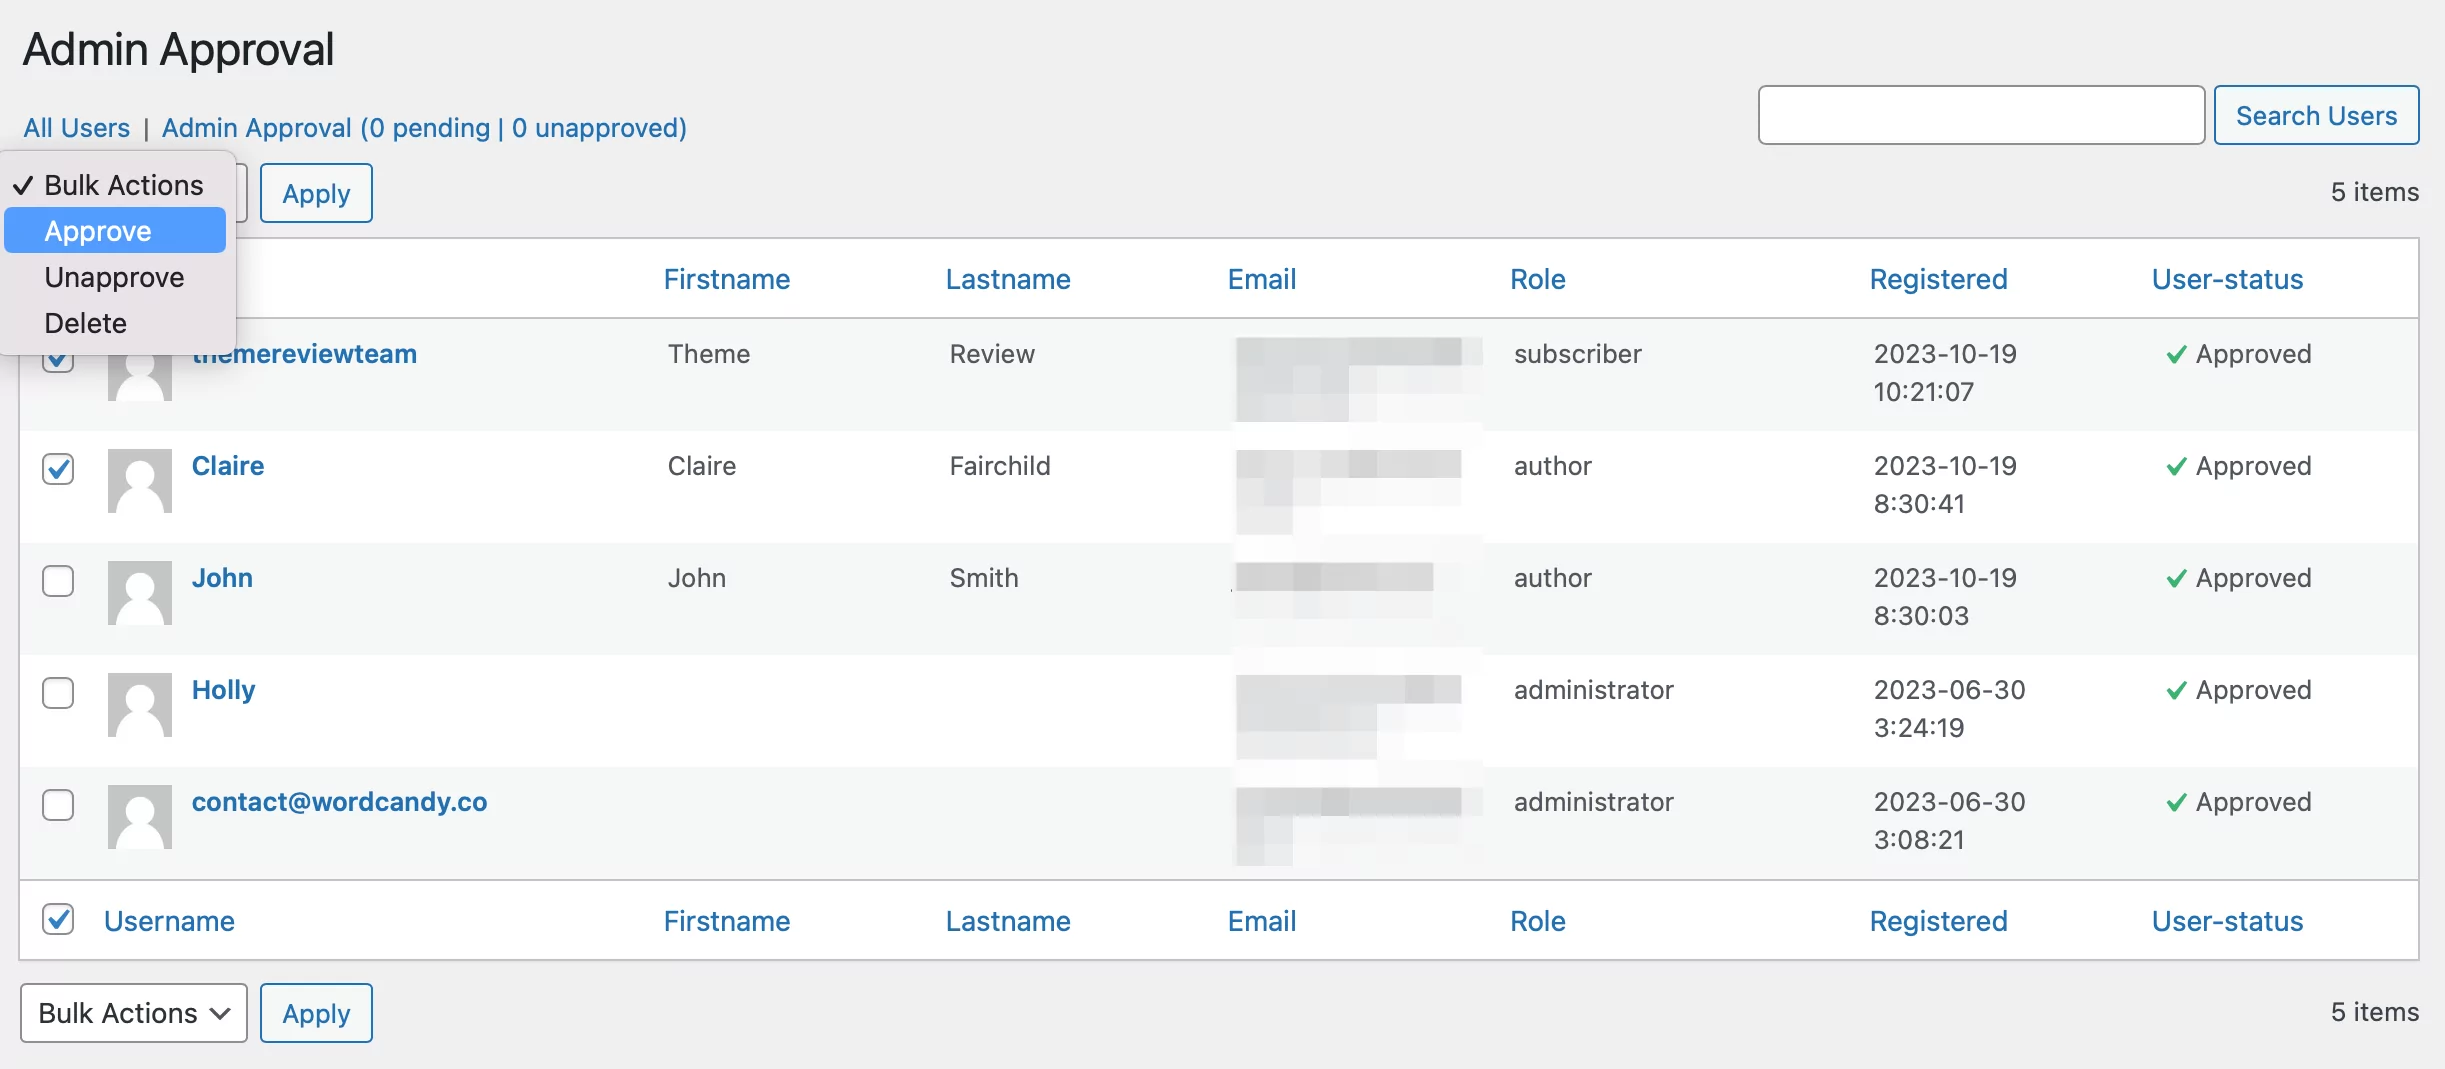Screen dimensions: 2445x1069
Task: Open the John username link
Action: pyautogui.click(x=222, y=578)
